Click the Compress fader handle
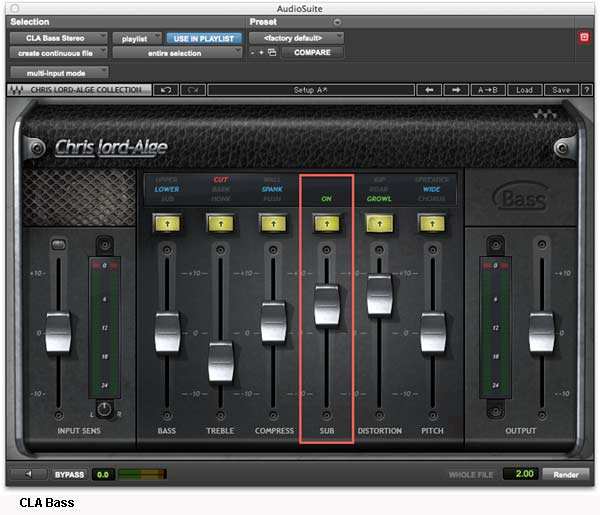This screenshot has height=515, width=600. pyautogui.click(x=273, y=321)
